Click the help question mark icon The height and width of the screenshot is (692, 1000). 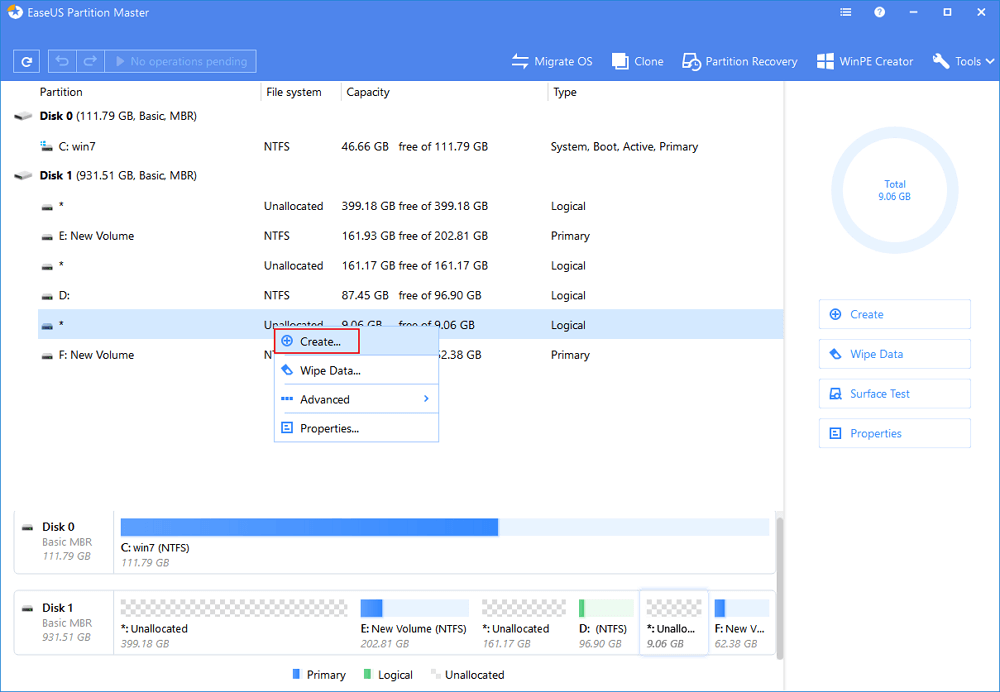pyautogui.click(x=879, y=13)
